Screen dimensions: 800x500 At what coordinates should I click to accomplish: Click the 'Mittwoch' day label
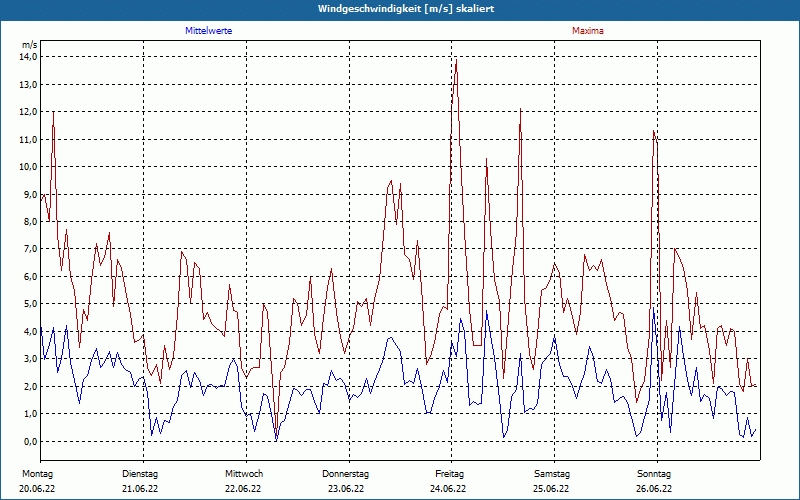244,474
